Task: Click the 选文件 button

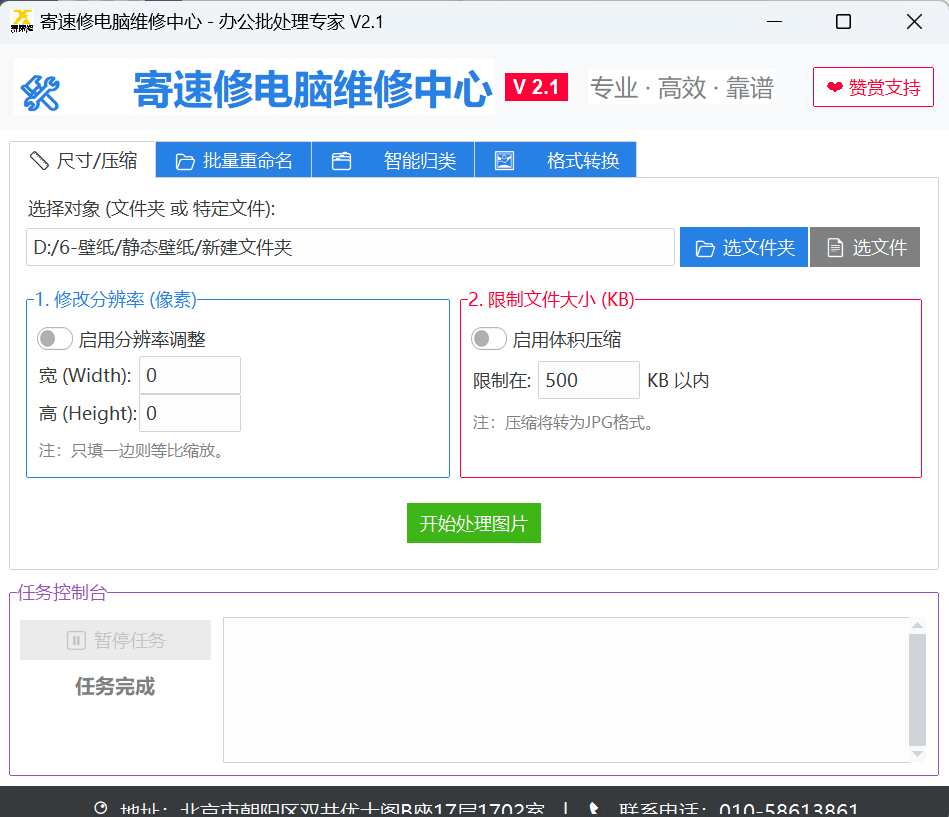Action: [x=864, y=247]
